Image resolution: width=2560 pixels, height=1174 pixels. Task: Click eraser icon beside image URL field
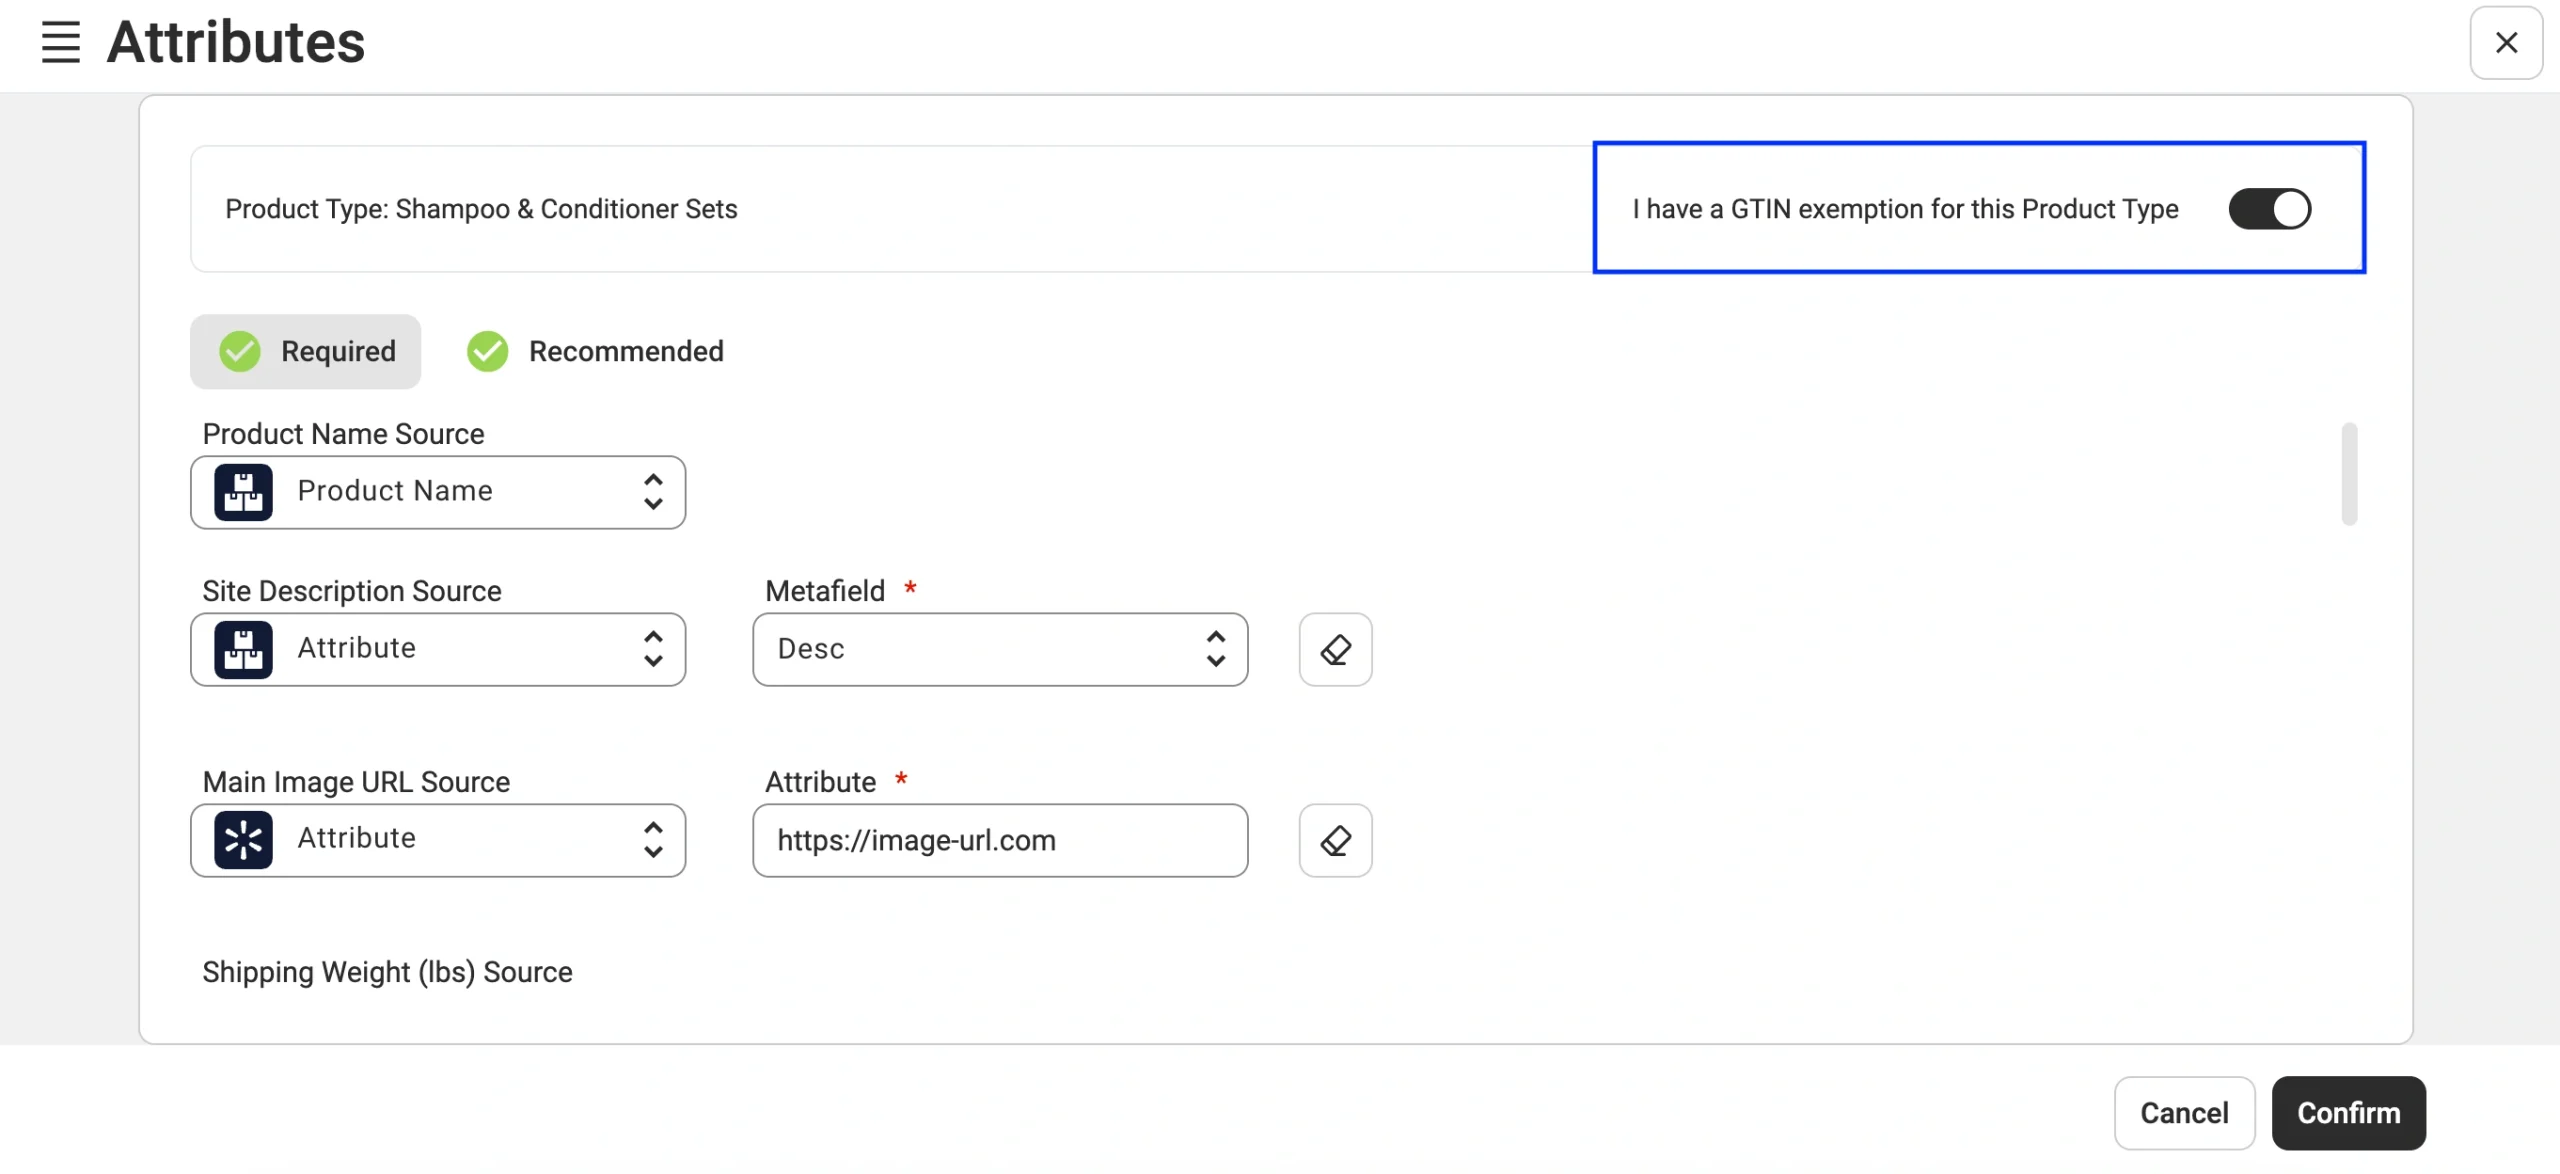[x=1335, y=841]
